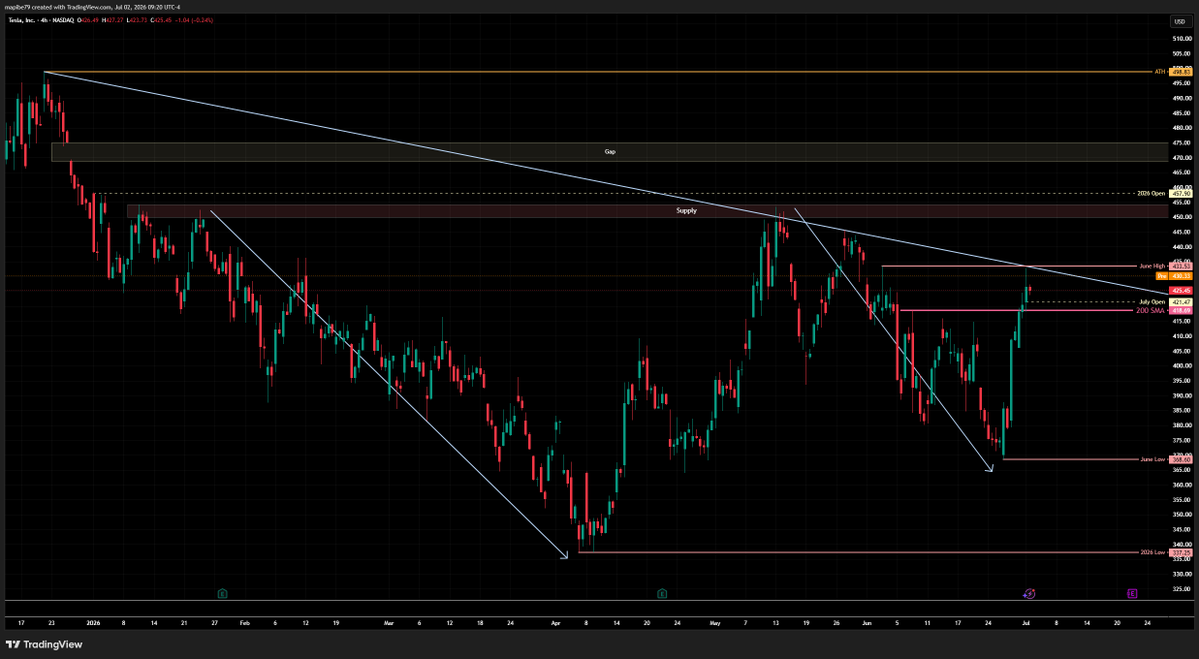Viewport: 1199px width, 659px height.
Task: Click the 2026 Low line label
Action: pyautogui.click(x=1152, y=552)
